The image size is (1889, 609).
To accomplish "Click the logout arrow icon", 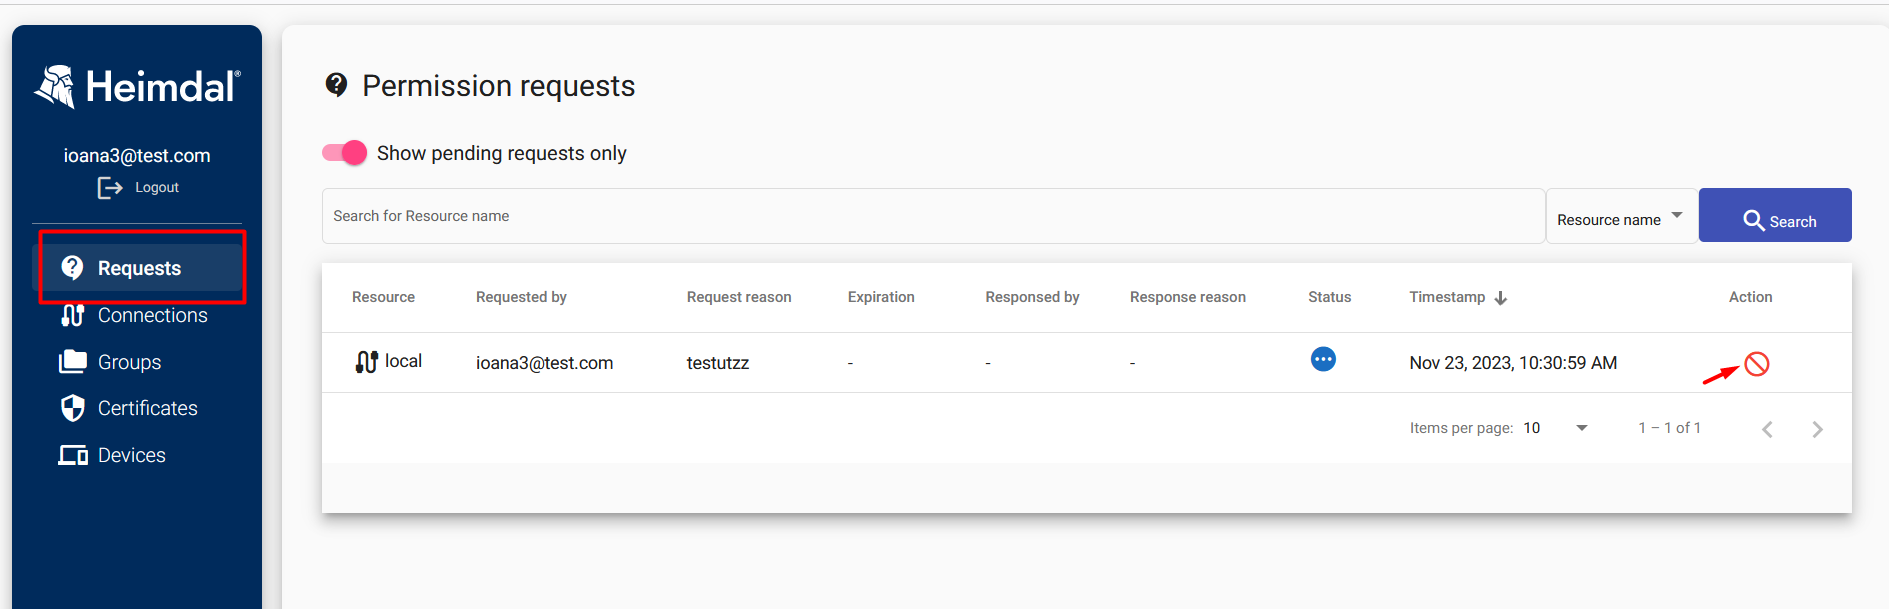I will point(110,188).
